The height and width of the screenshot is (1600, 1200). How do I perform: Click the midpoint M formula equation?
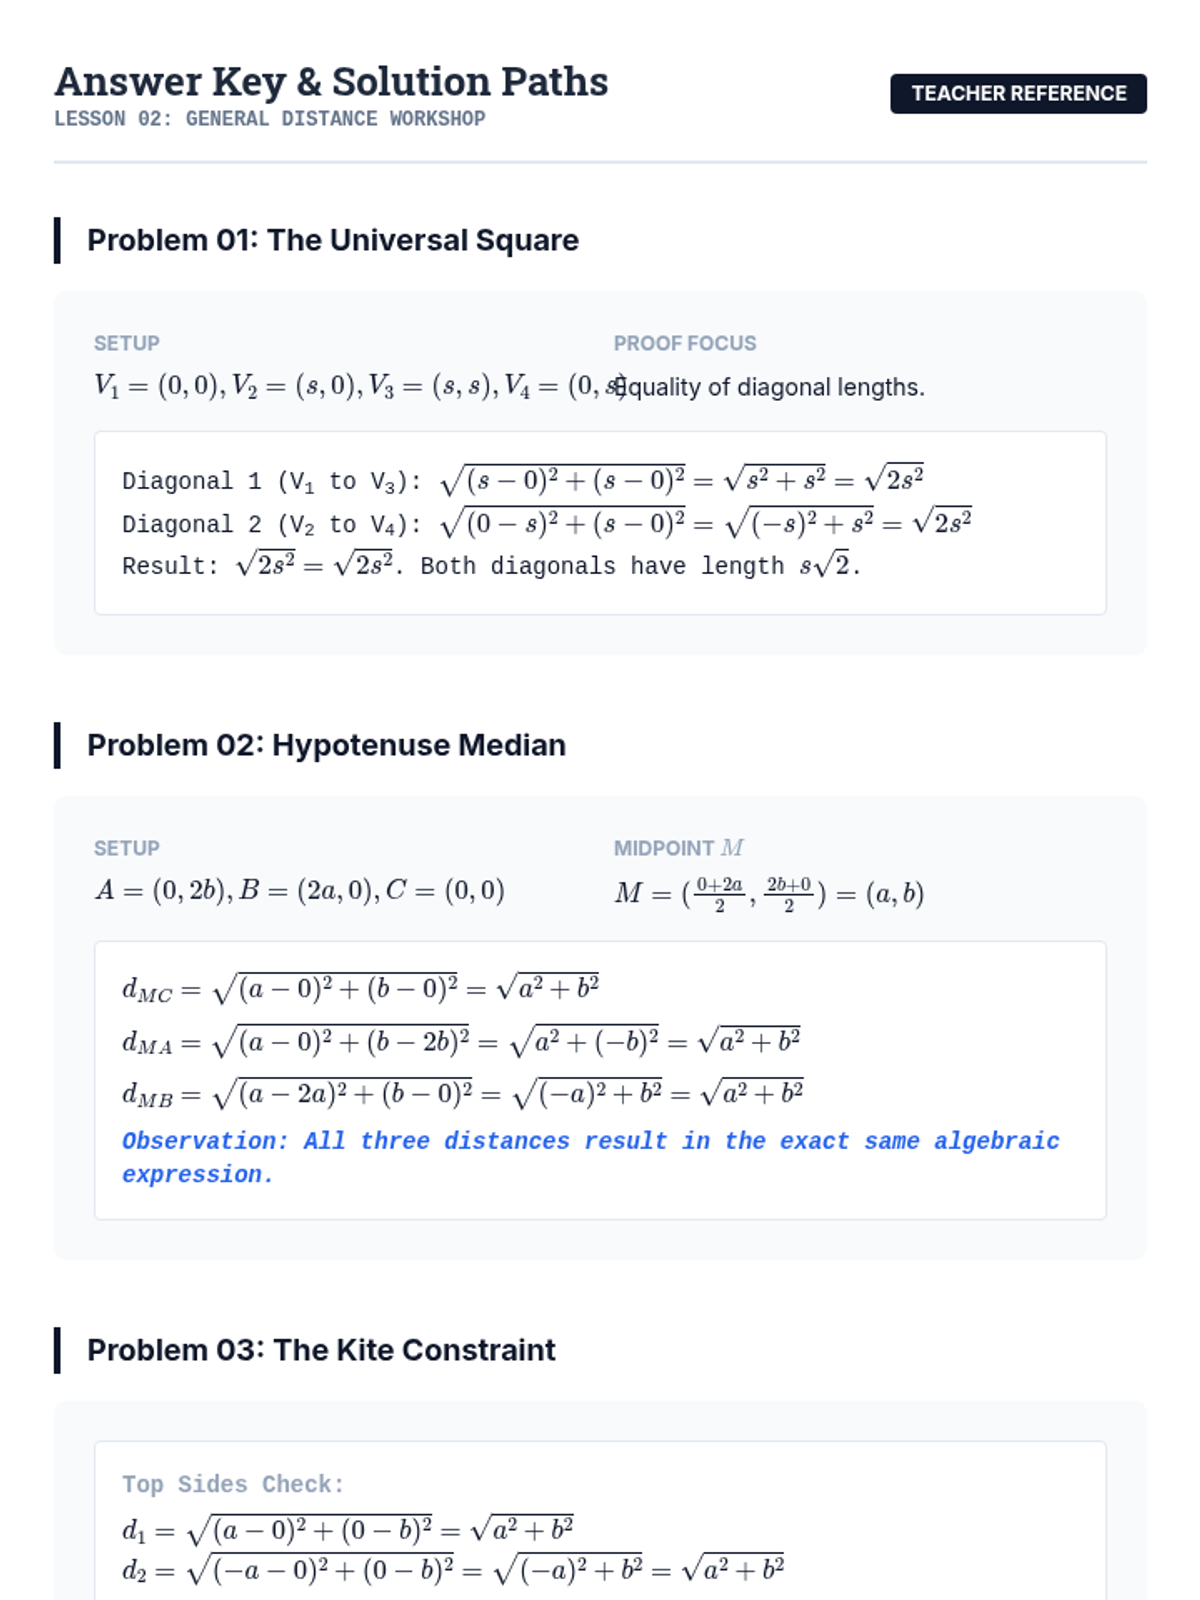(x=768, y=892)
